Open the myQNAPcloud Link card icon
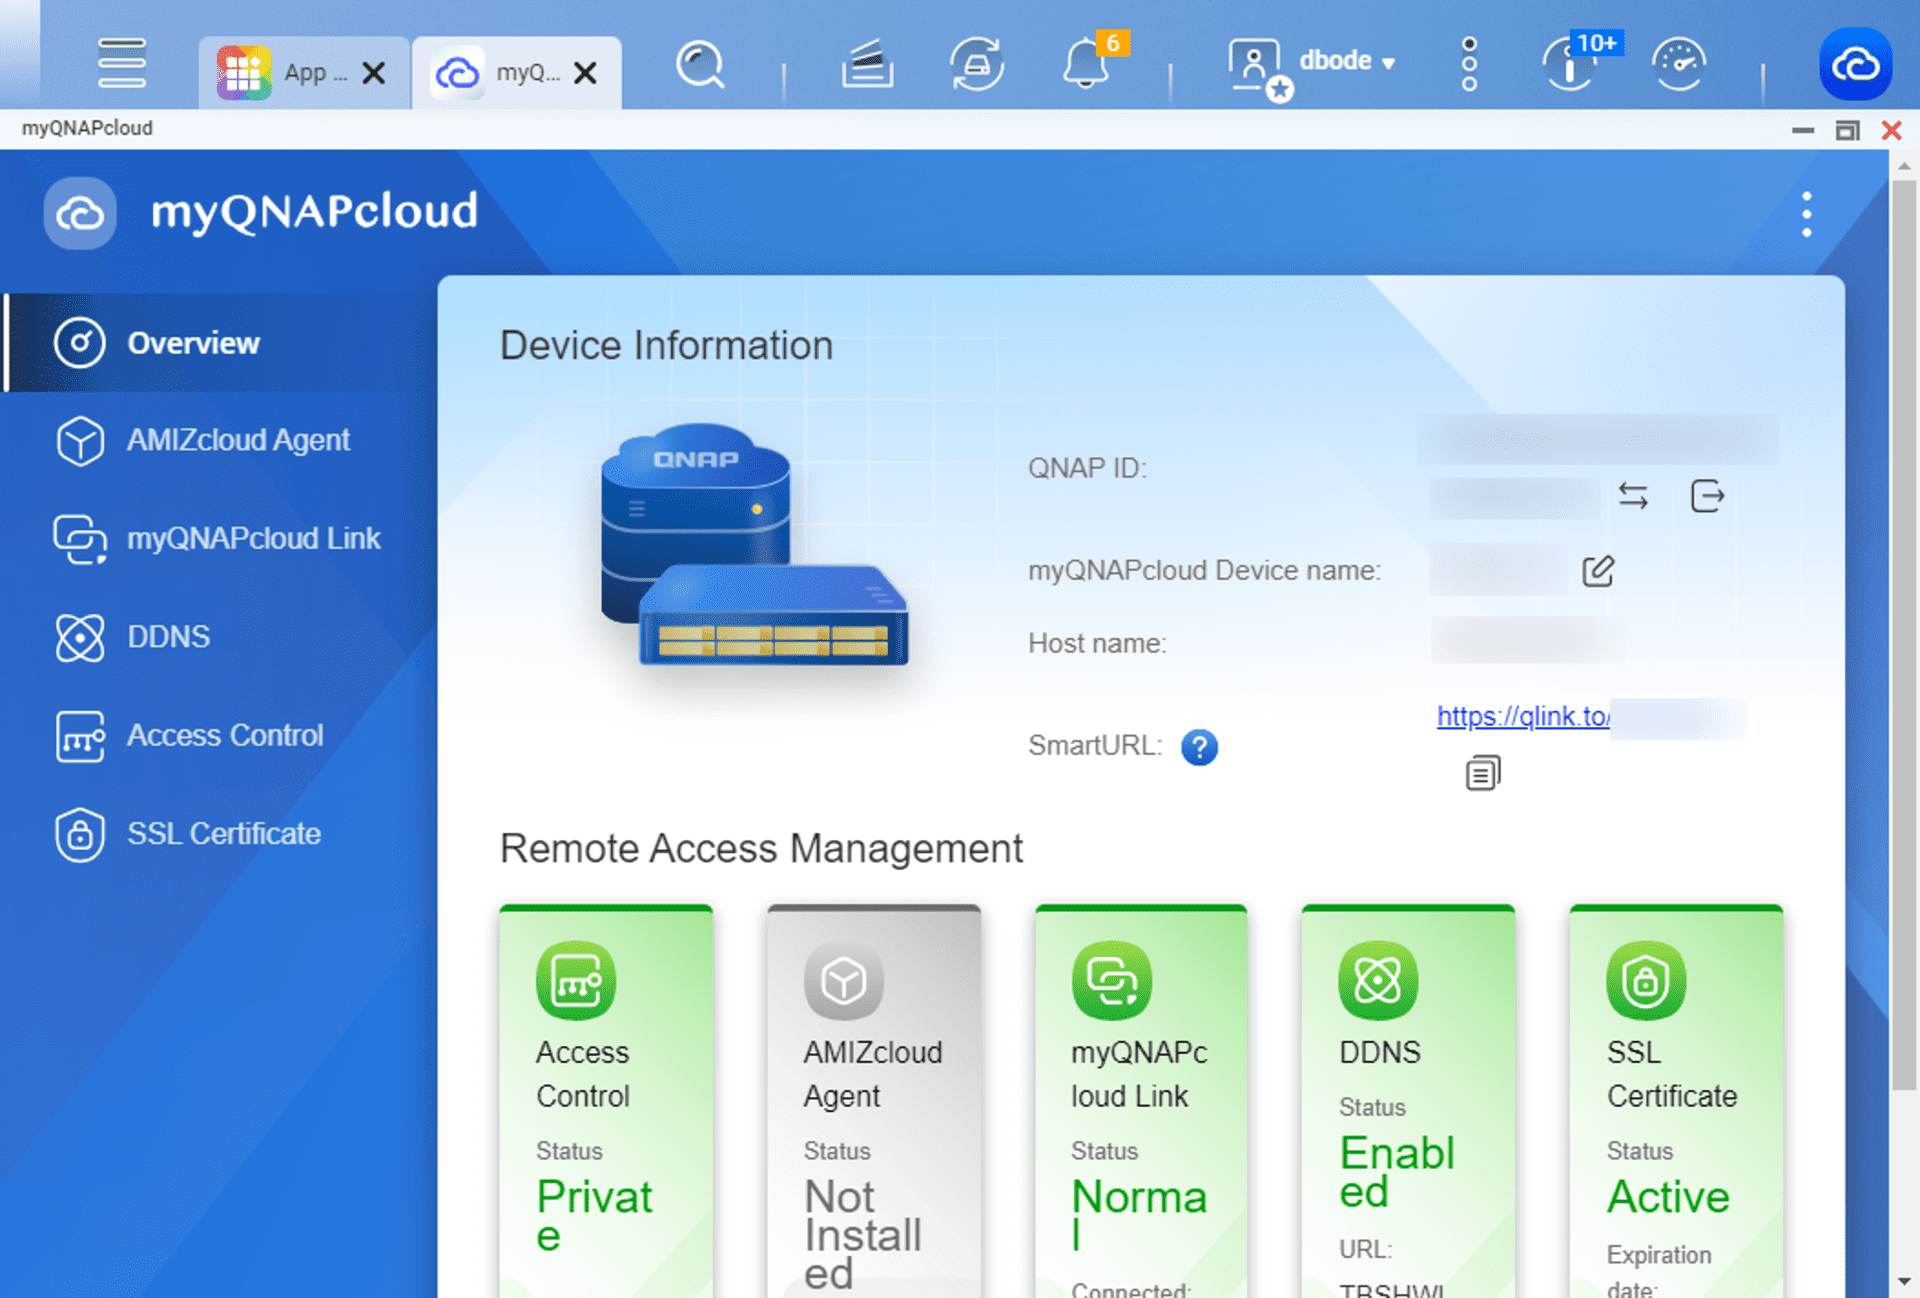The height and width of the screenshot is (1298, 1920). coord(1112,981)
